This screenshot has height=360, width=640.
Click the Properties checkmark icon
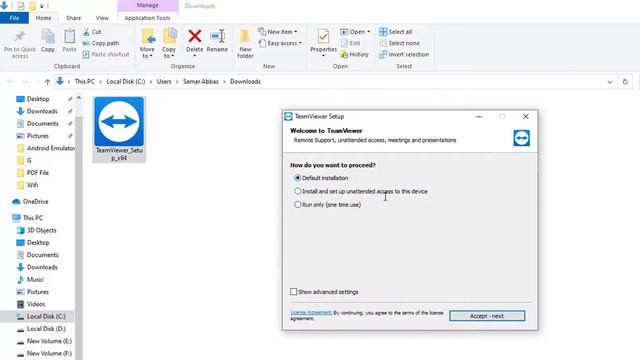point(323,36)
